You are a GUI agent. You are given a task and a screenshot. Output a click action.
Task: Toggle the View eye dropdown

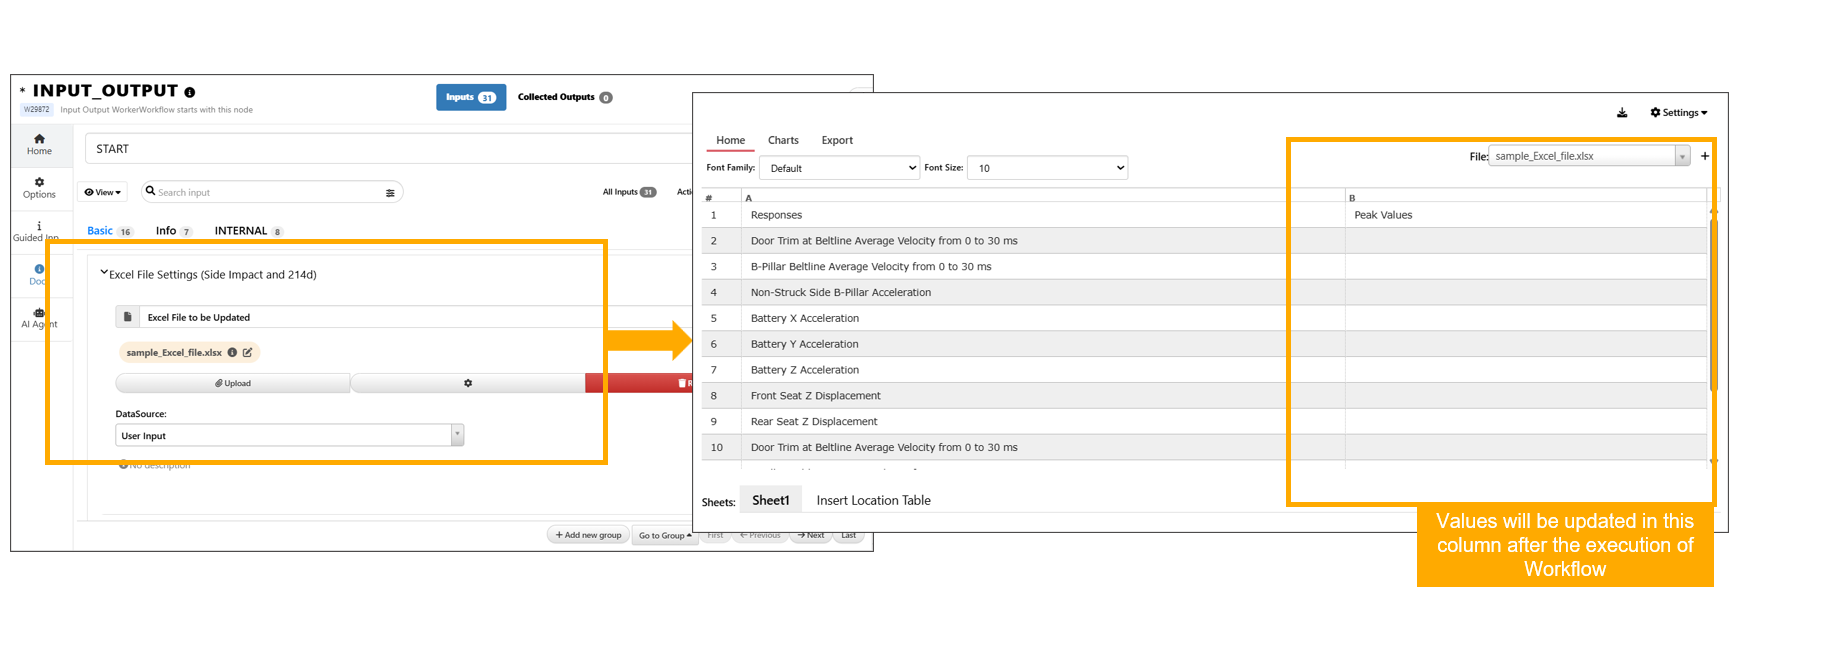tap(102, 192)
